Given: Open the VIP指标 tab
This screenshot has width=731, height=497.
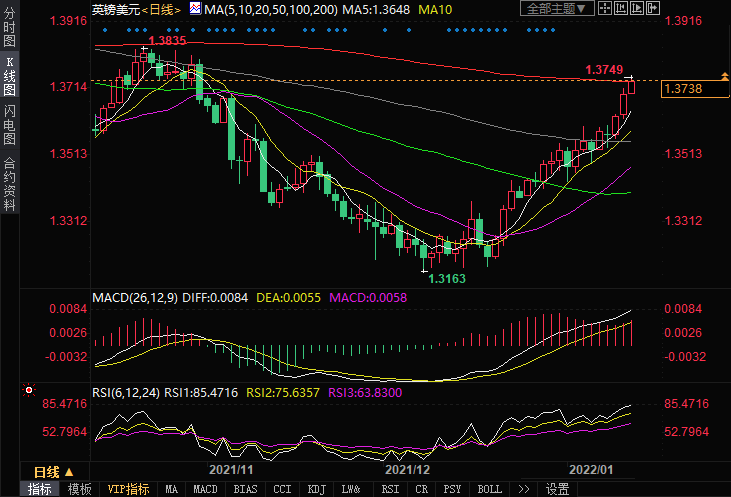Looking at the screenshot, I should pyautogui.click(x=128, y=489).
